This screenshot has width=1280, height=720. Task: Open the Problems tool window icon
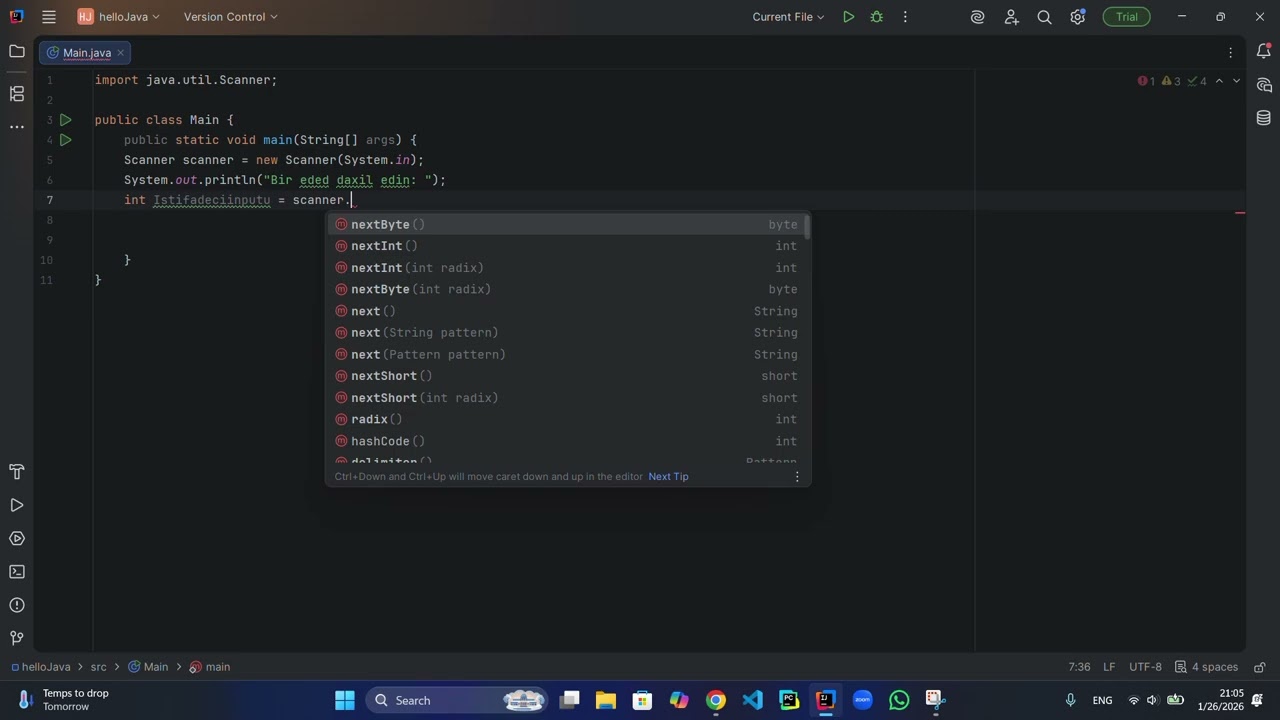(17, 605)
